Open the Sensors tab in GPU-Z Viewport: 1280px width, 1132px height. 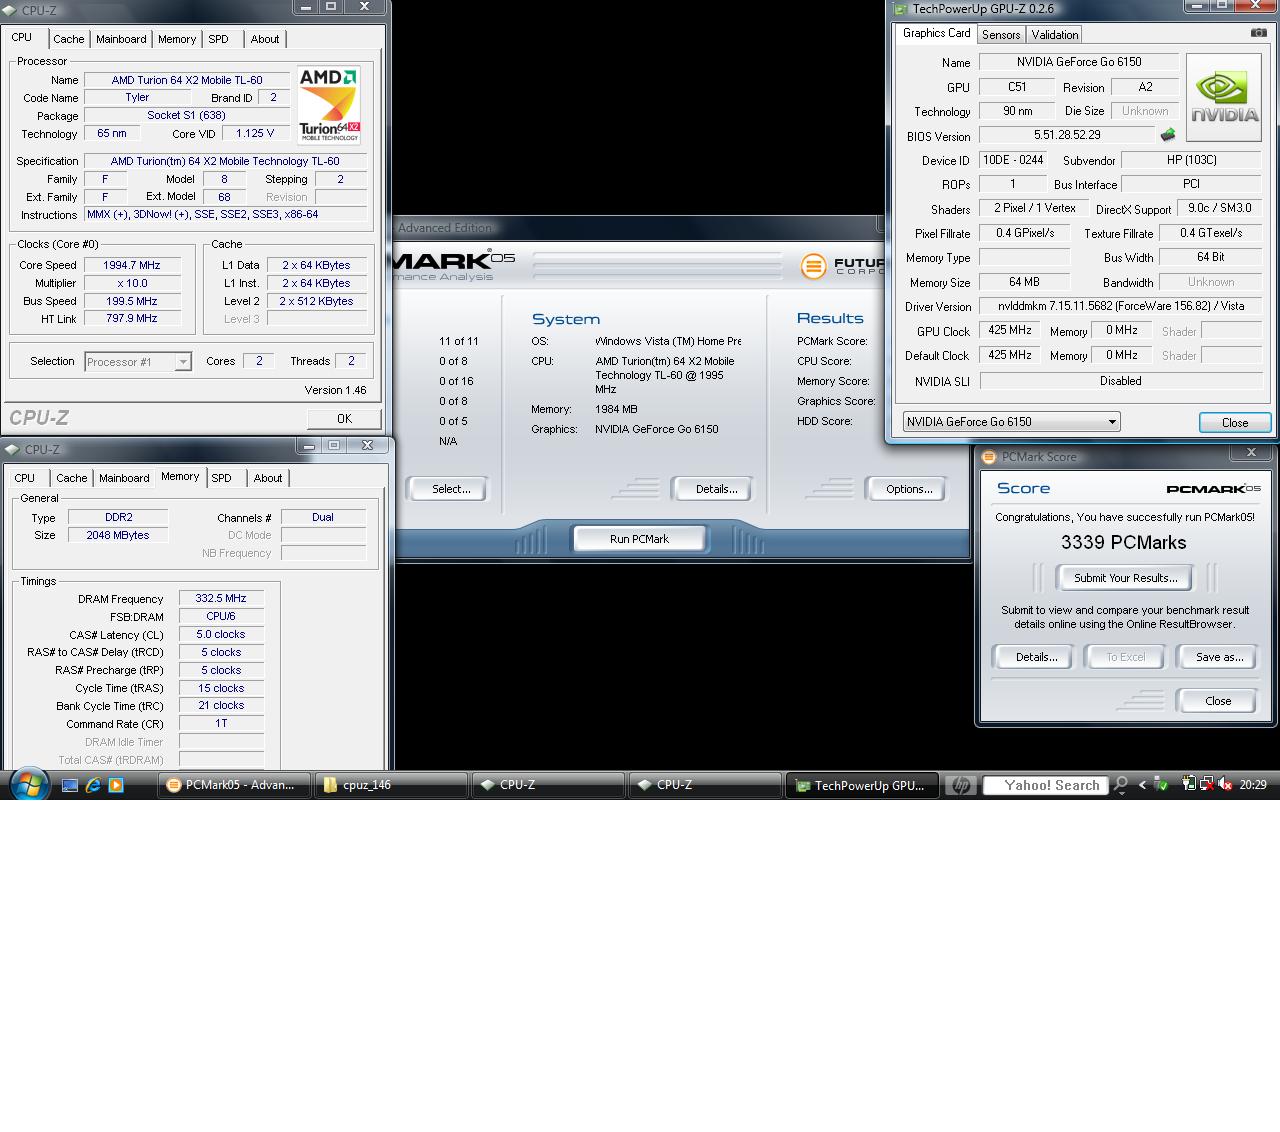pos(1001,34)
